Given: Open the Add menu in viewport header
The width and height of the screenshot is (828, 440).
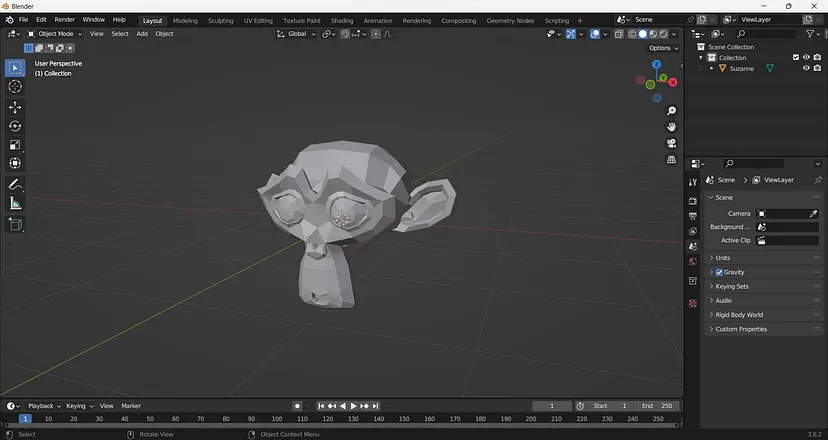Looking at the screenshot, I should tap(142, 34).
